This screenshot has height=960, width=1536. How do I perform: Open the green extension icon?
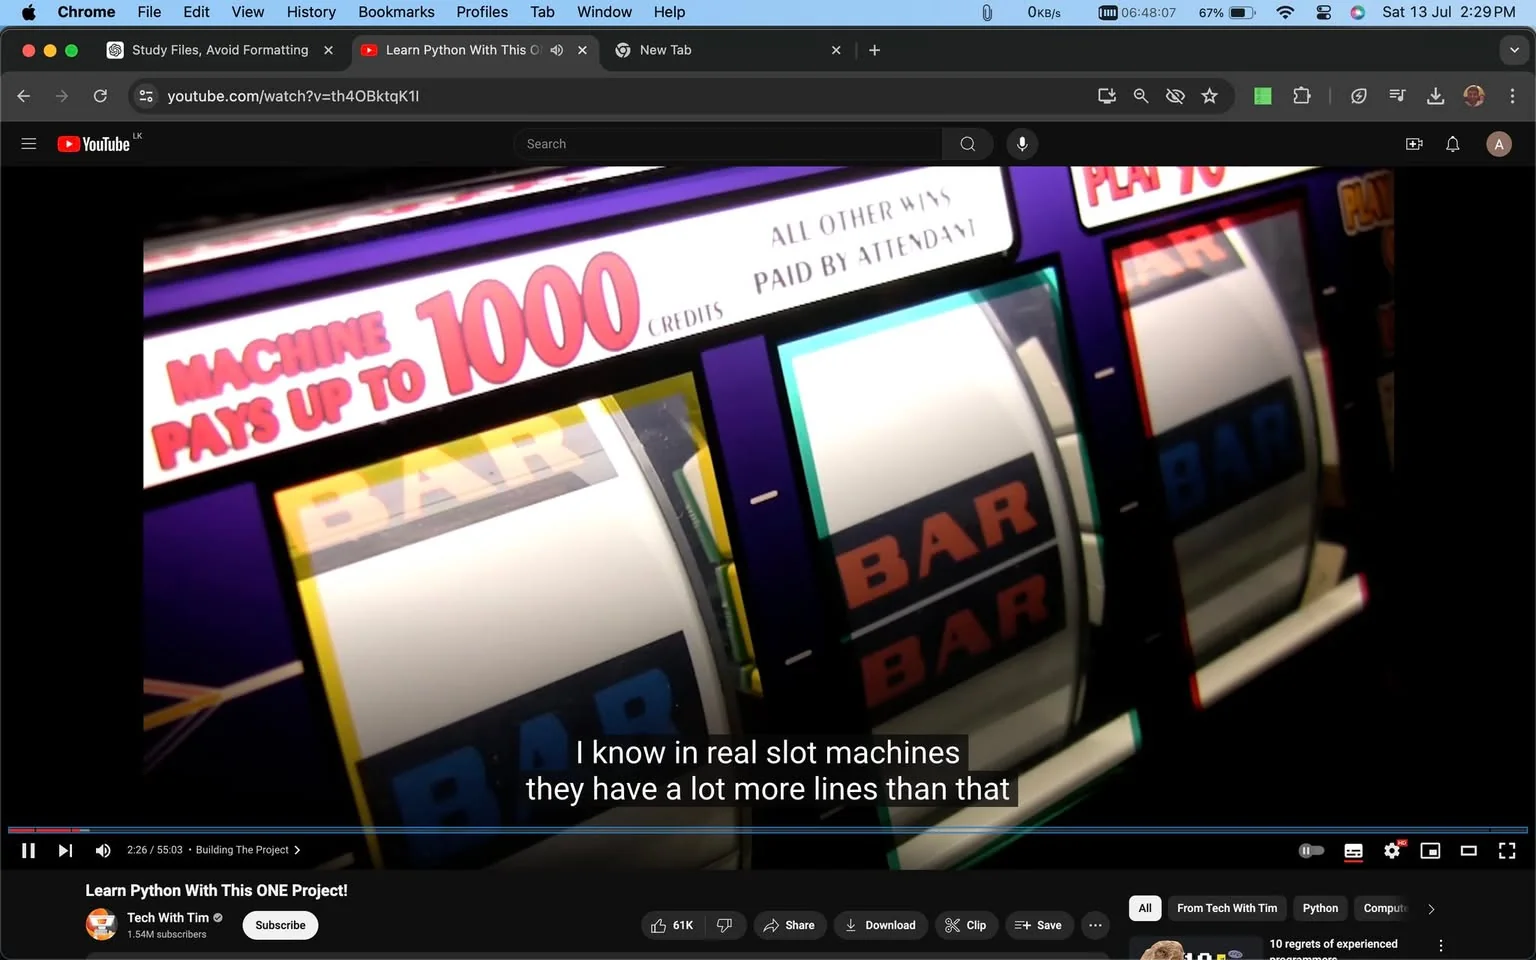point(1263,96)
